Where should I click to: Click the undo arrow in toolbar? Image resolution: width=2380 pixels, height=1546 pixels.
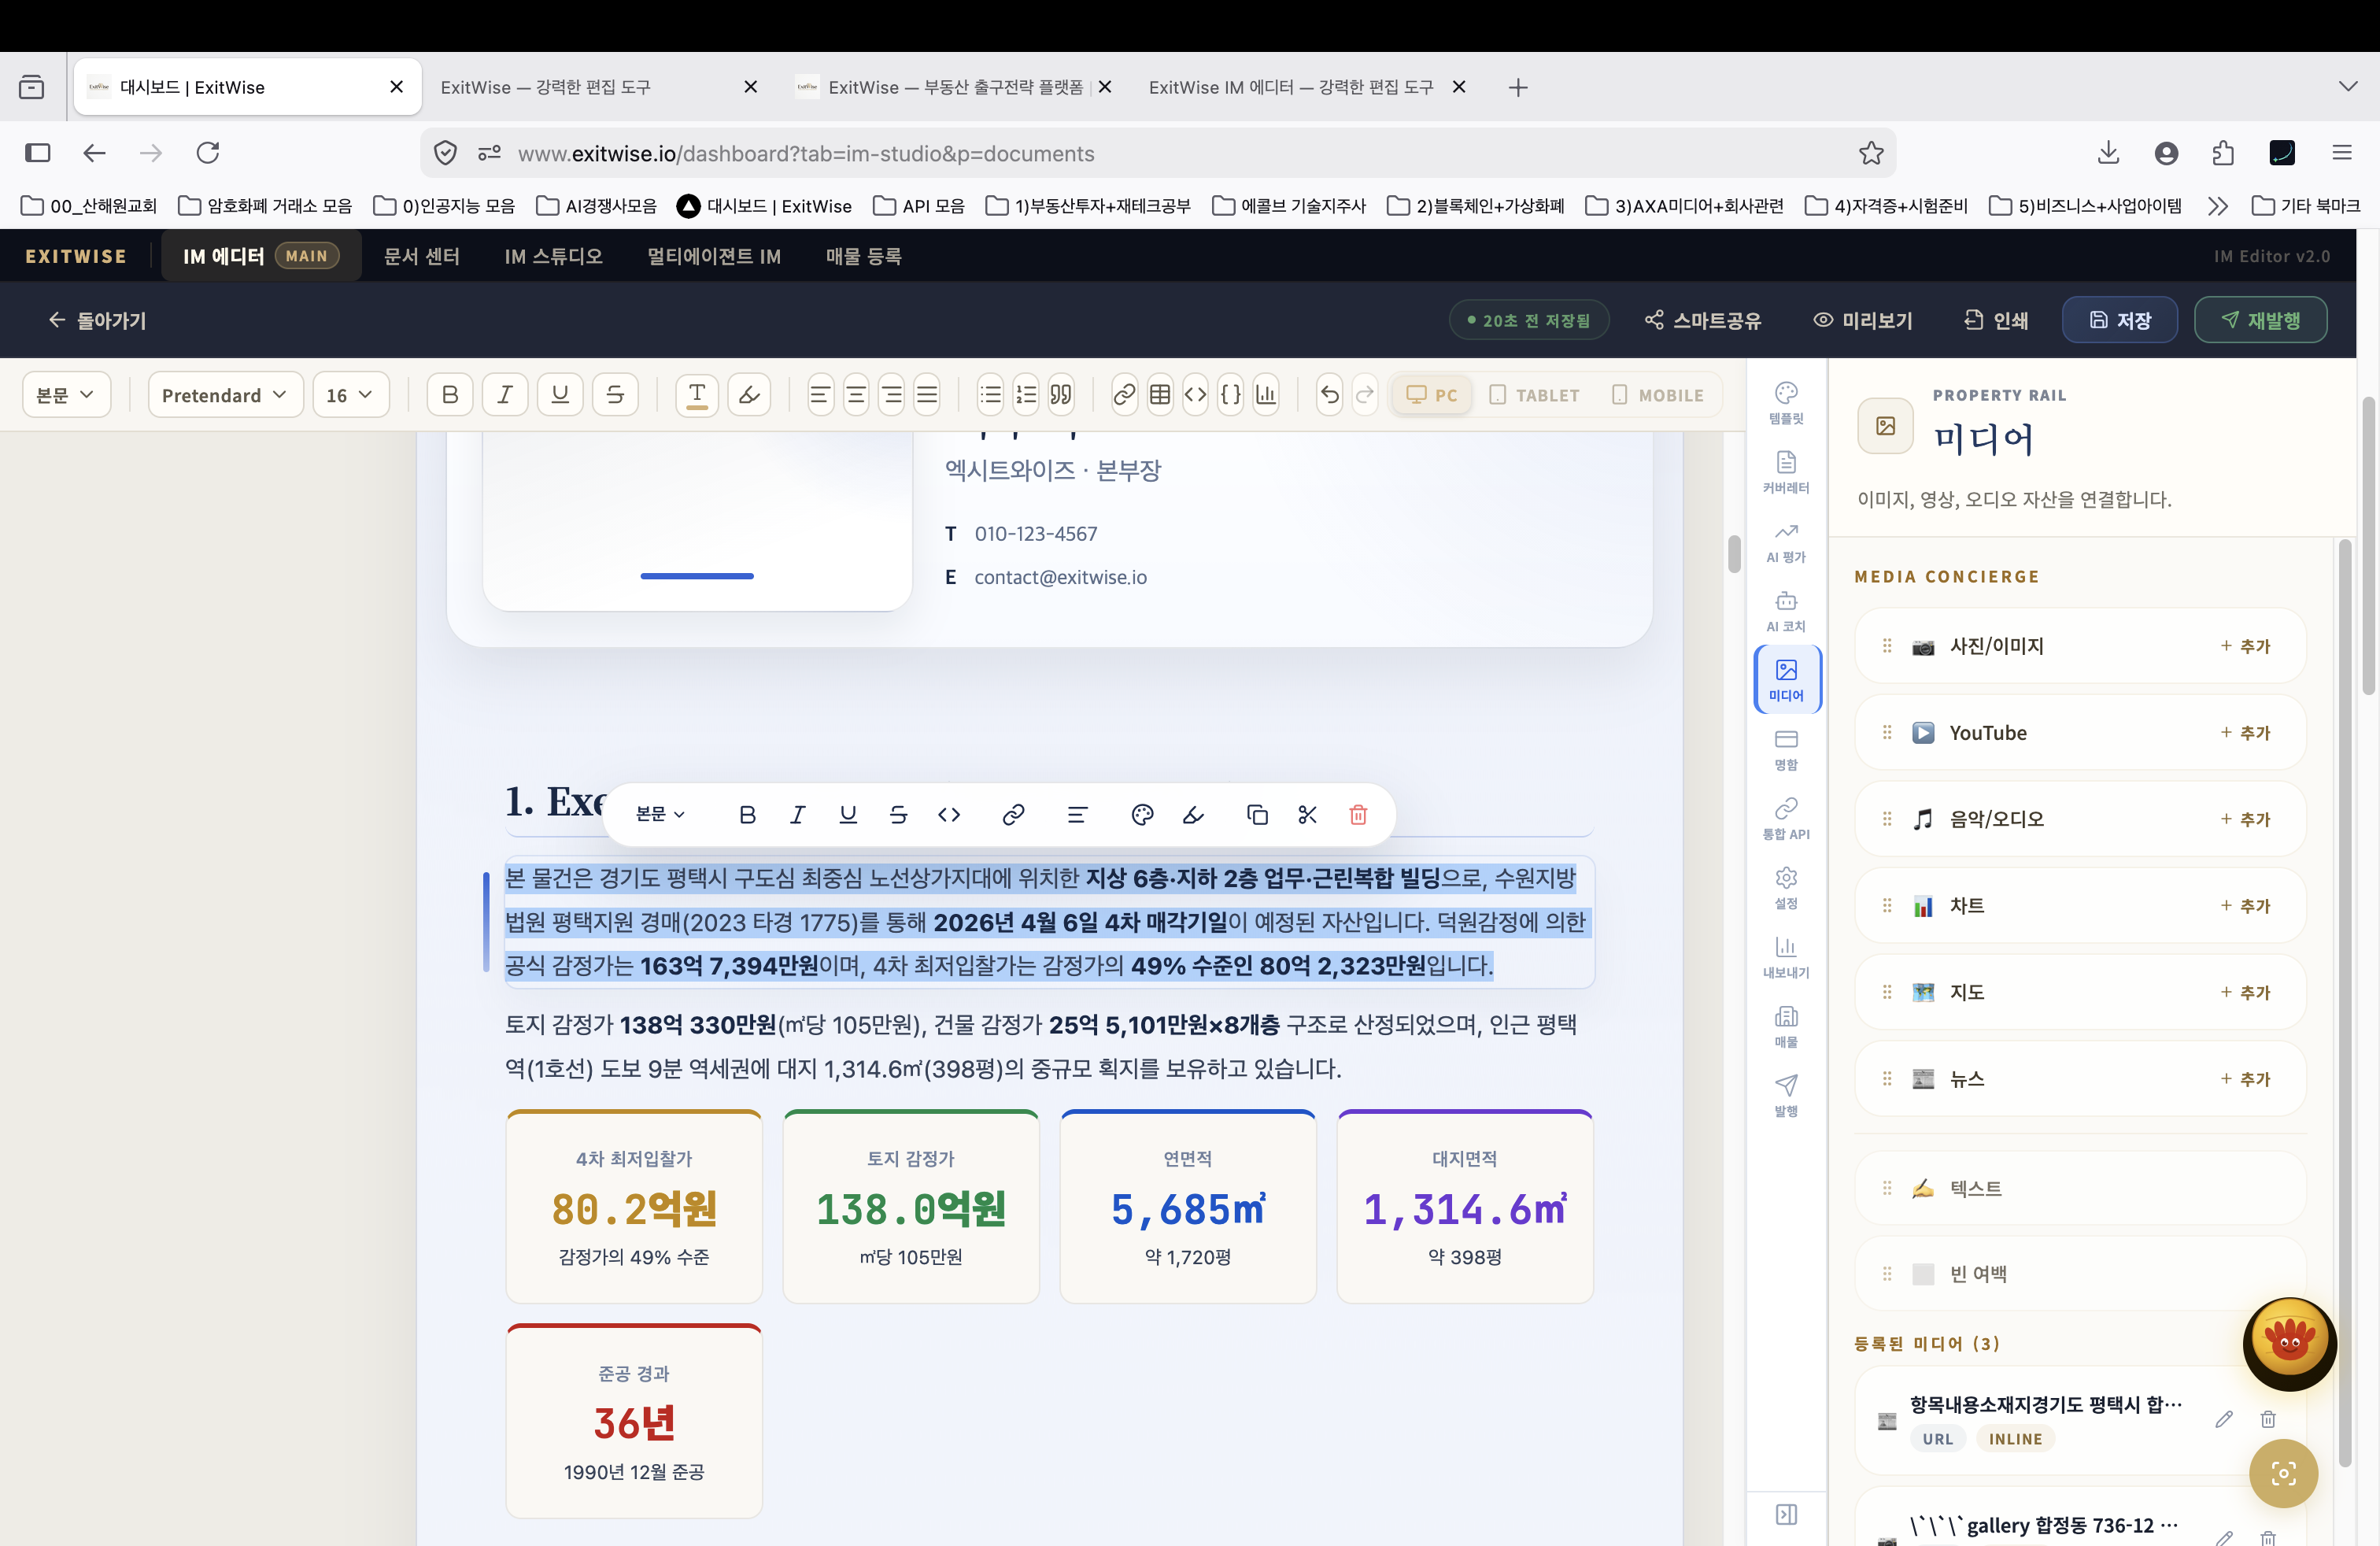click(1329, 395)
